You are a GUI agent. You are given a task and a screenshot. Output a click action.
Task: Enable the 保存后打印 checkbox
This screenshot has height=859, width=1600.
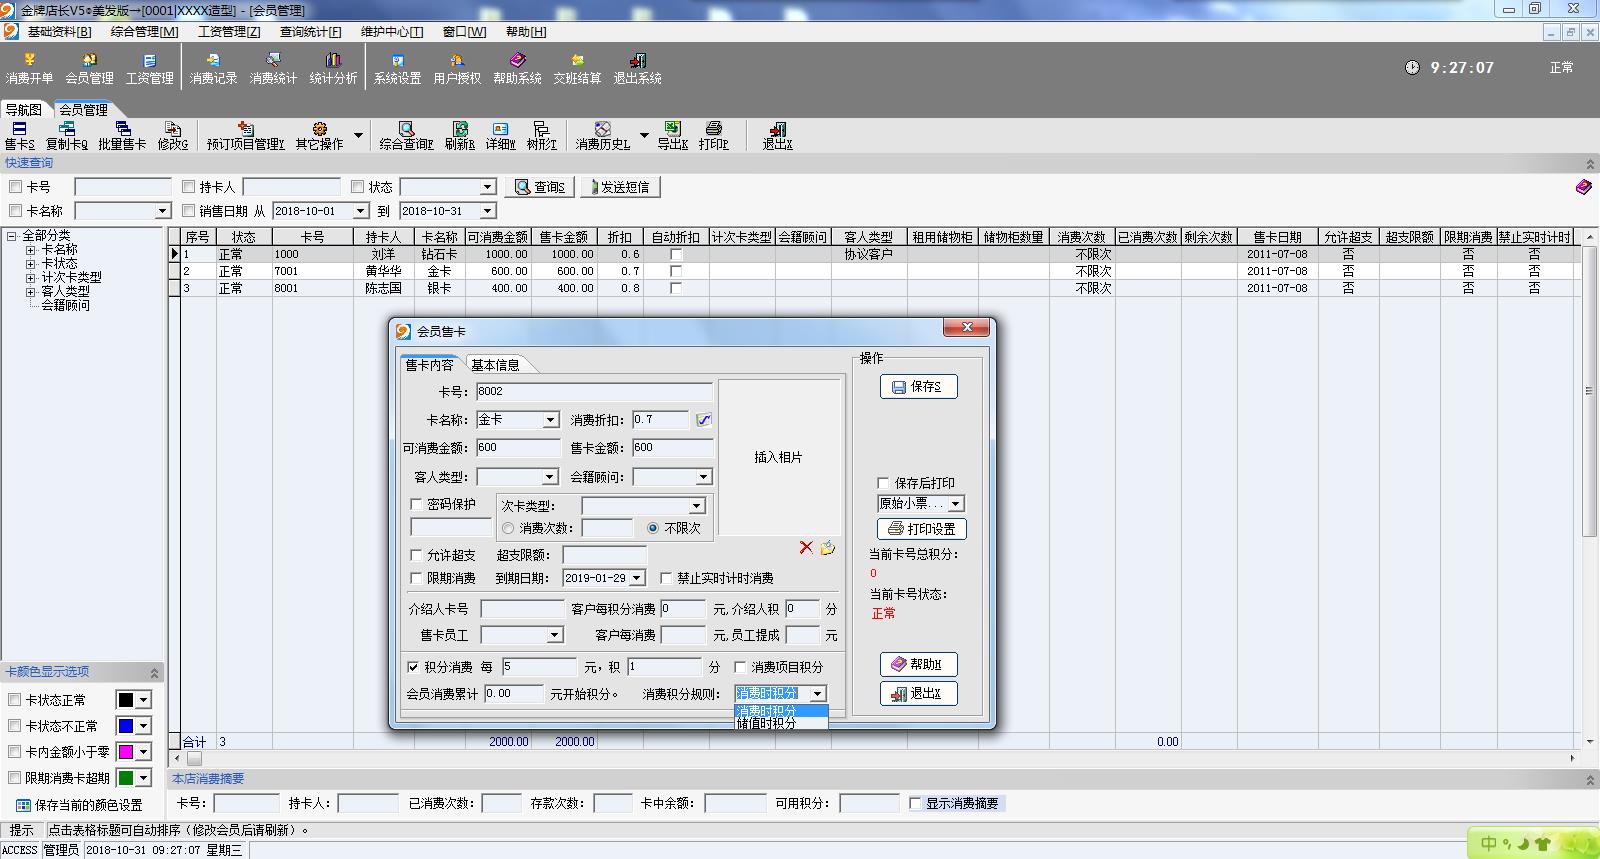[883, 483]
